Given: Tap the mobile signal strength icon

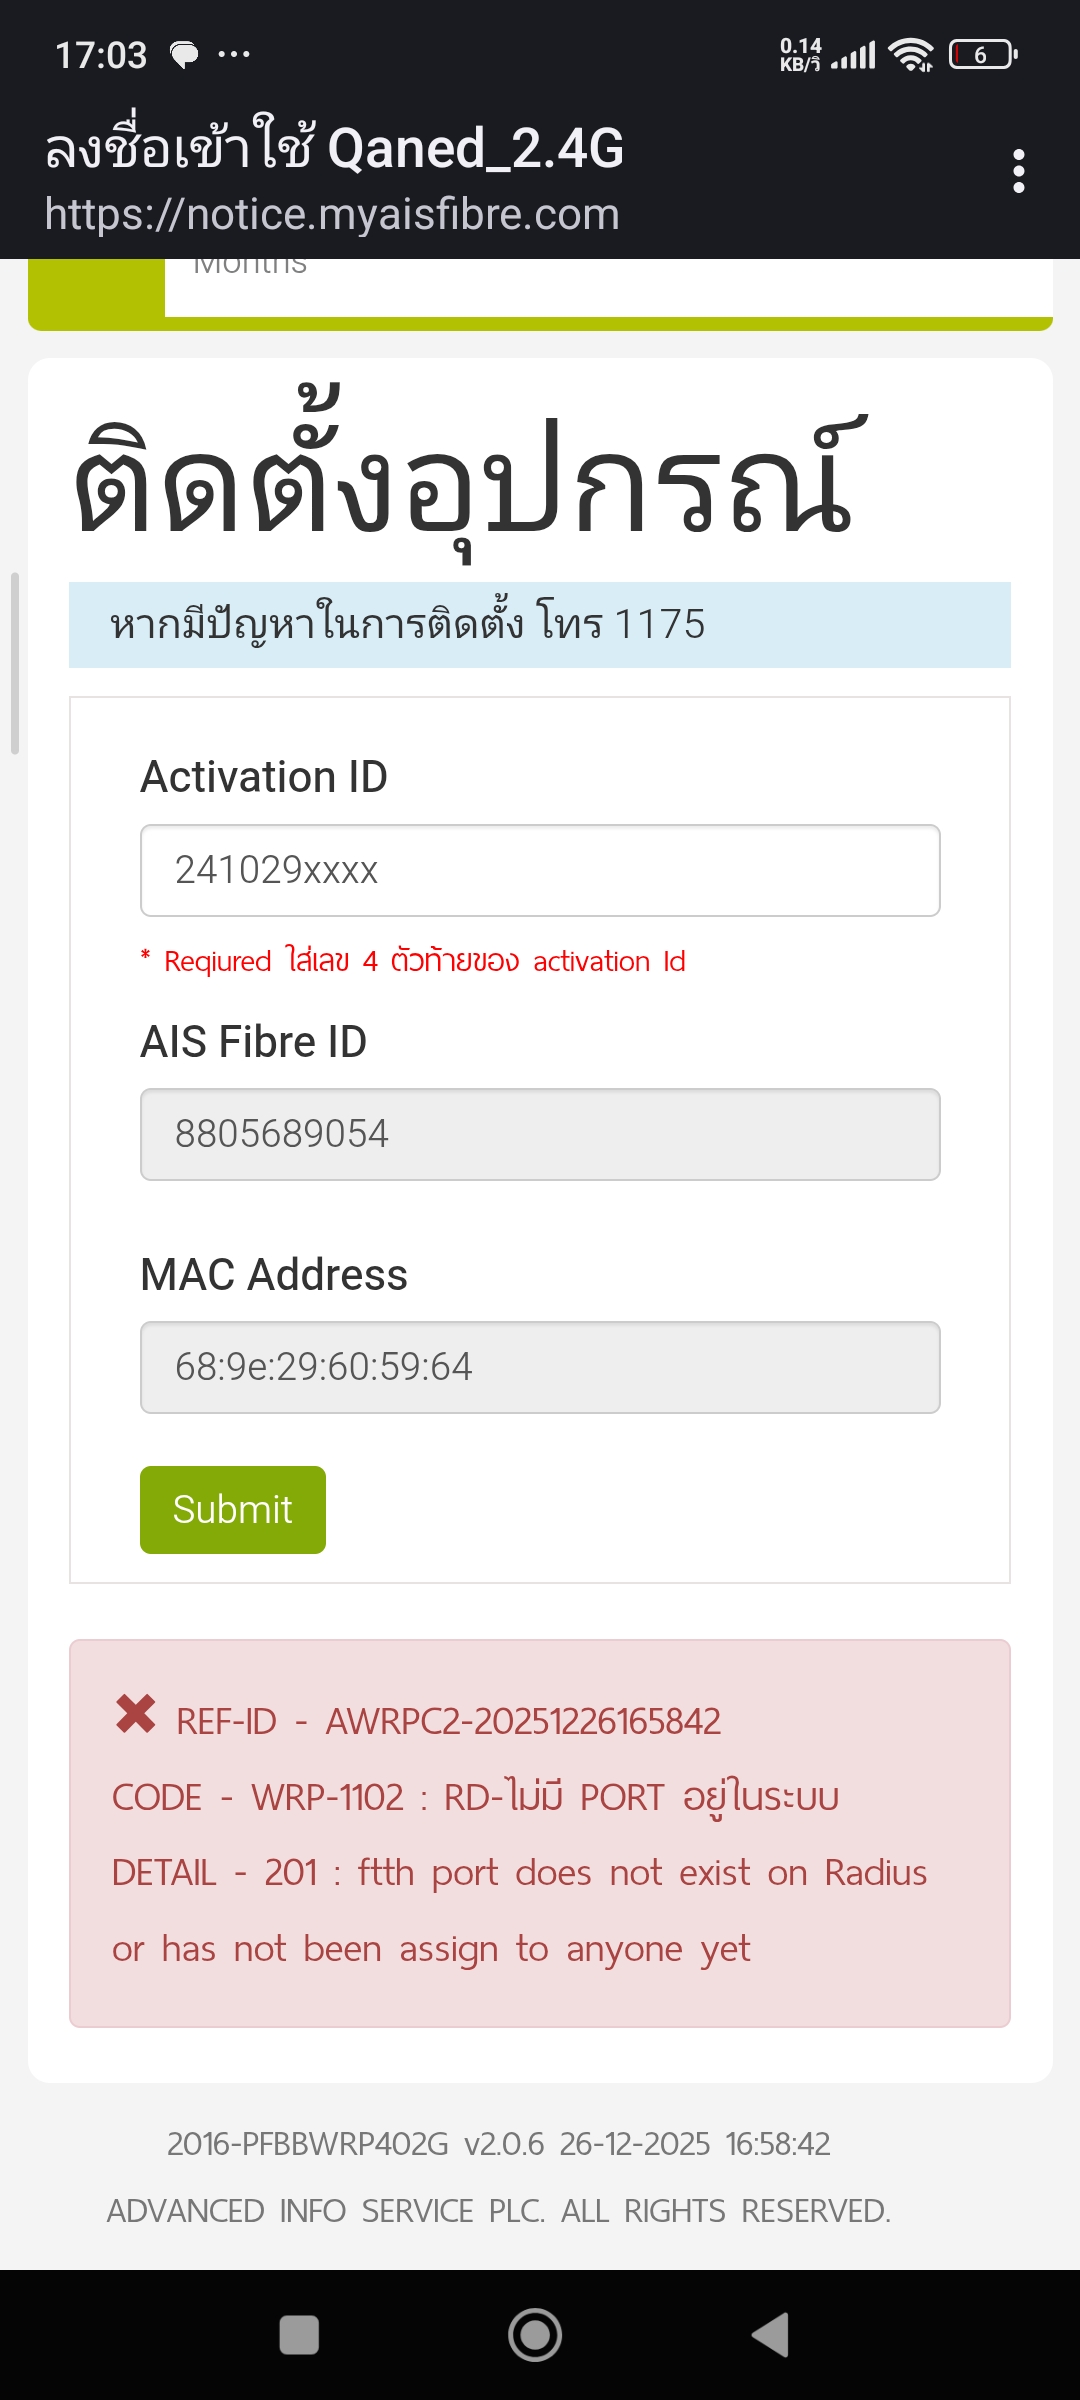Looking at the screenshot, I should tap(855, 55).
